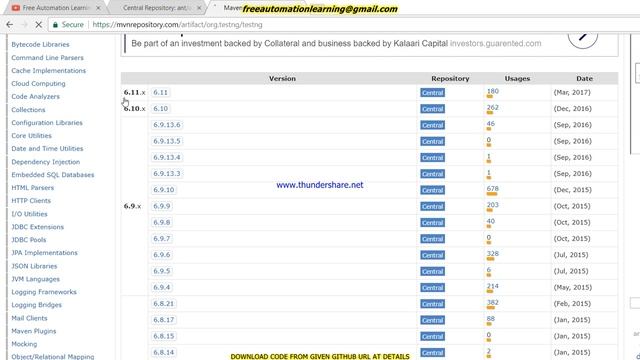
Task: Select TestNG version 6.8.21
Action: 164,304
